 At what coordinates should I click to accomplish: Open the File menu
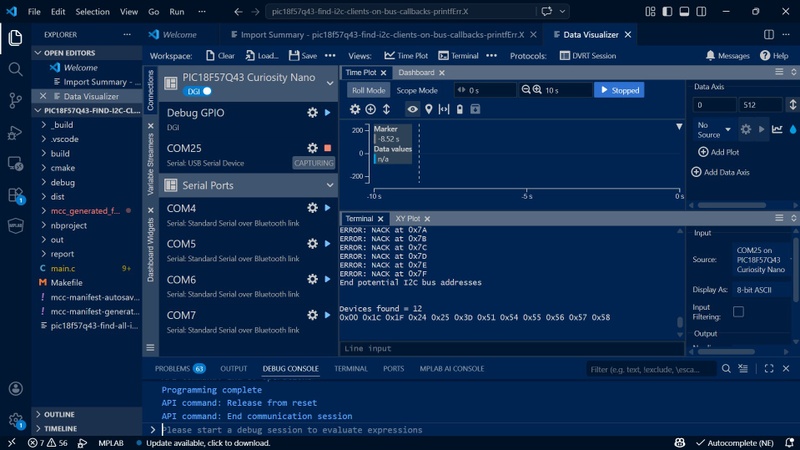click(x=34, y=11)
